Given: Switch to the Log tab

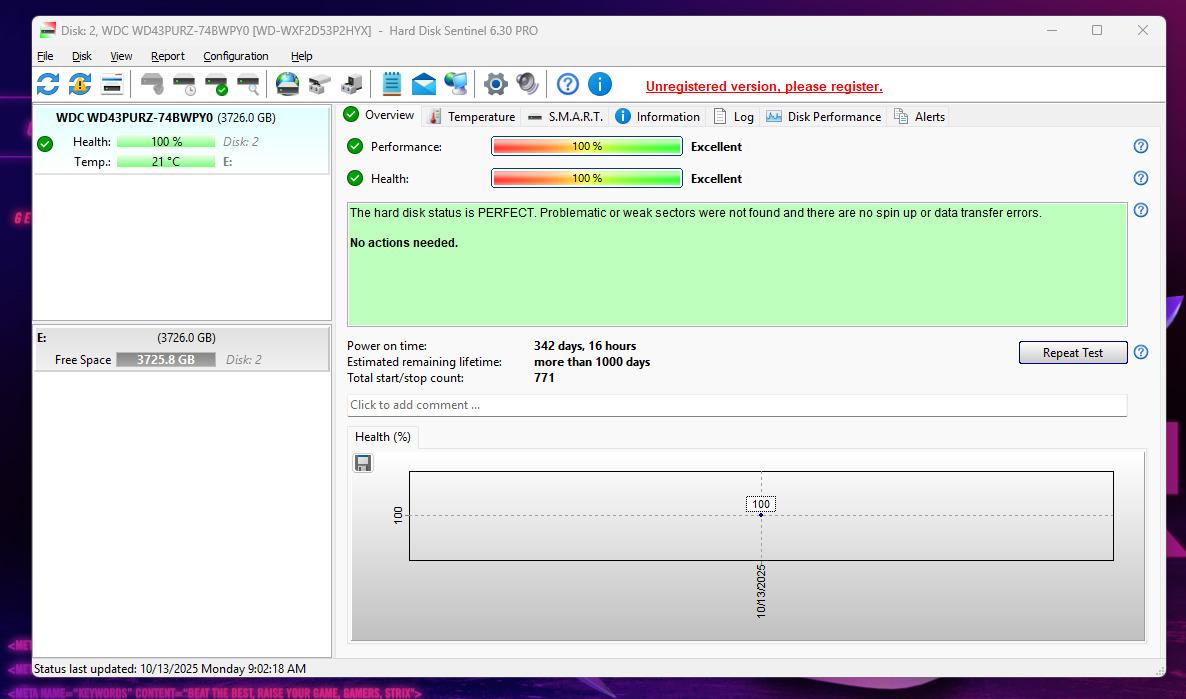Looking at the screenshot, I should [x=734, y=116].
